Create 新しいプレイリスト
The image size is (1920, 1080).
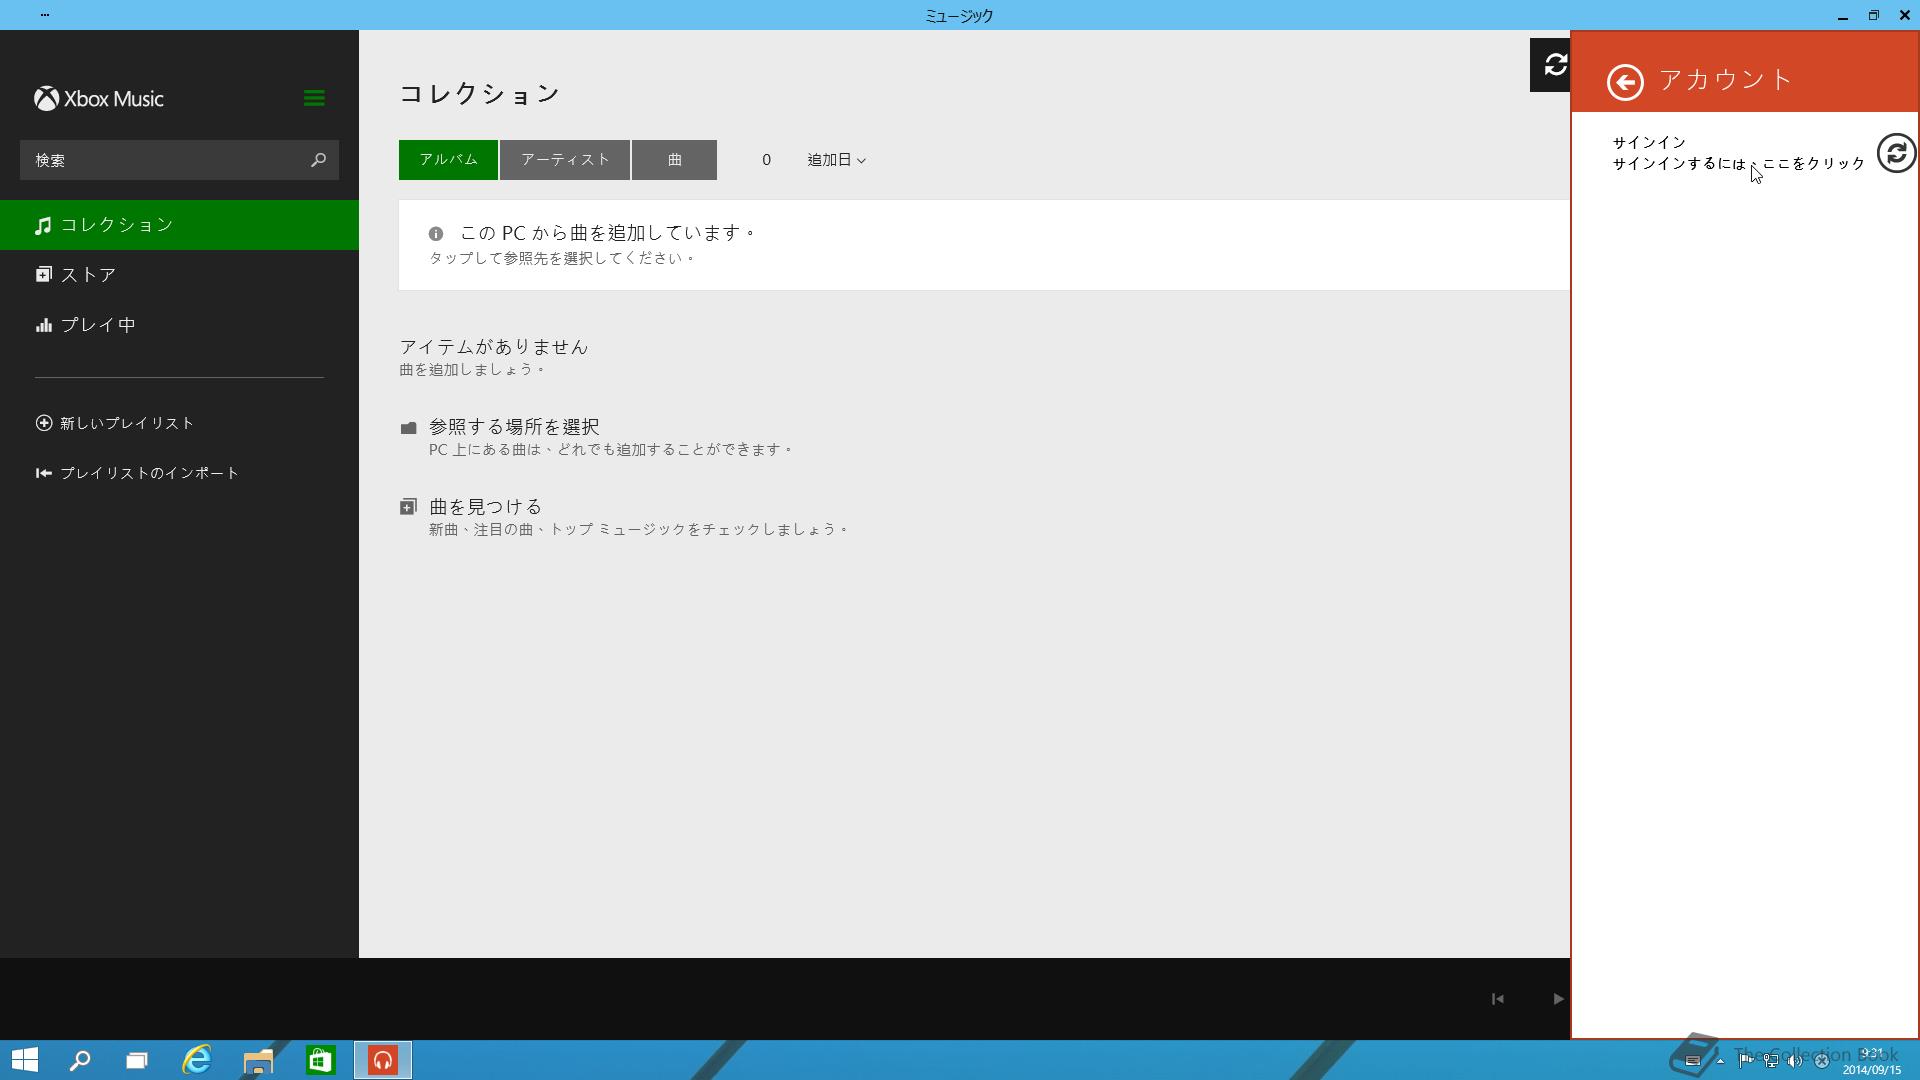pyautogui.click(x=115, y=423)
